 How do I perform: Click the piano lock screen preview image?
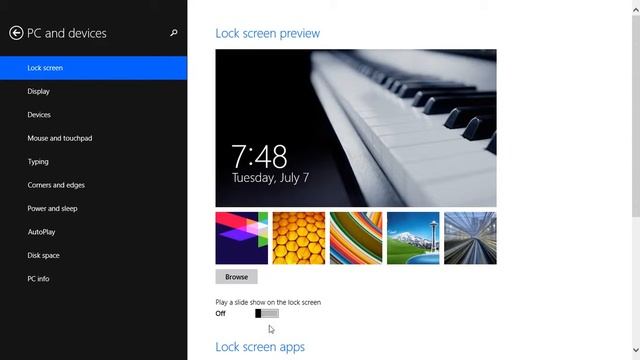(356, 128)
